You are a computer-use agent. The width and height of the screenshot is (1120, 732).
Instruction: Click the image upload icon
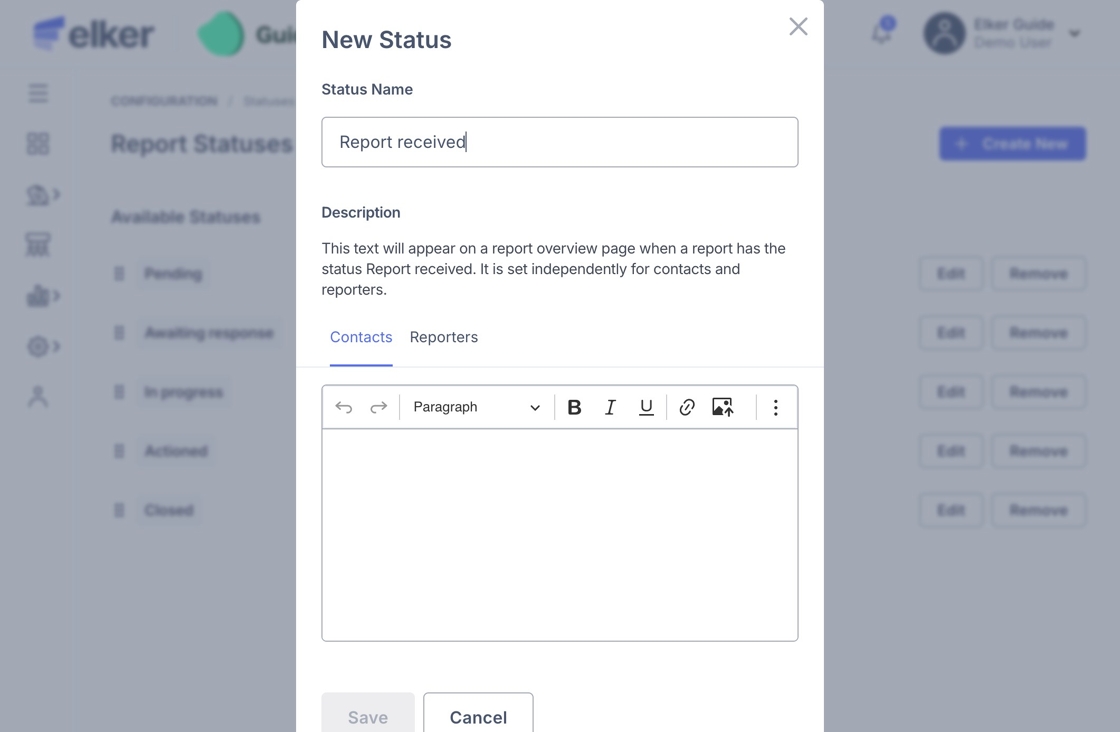723,407
